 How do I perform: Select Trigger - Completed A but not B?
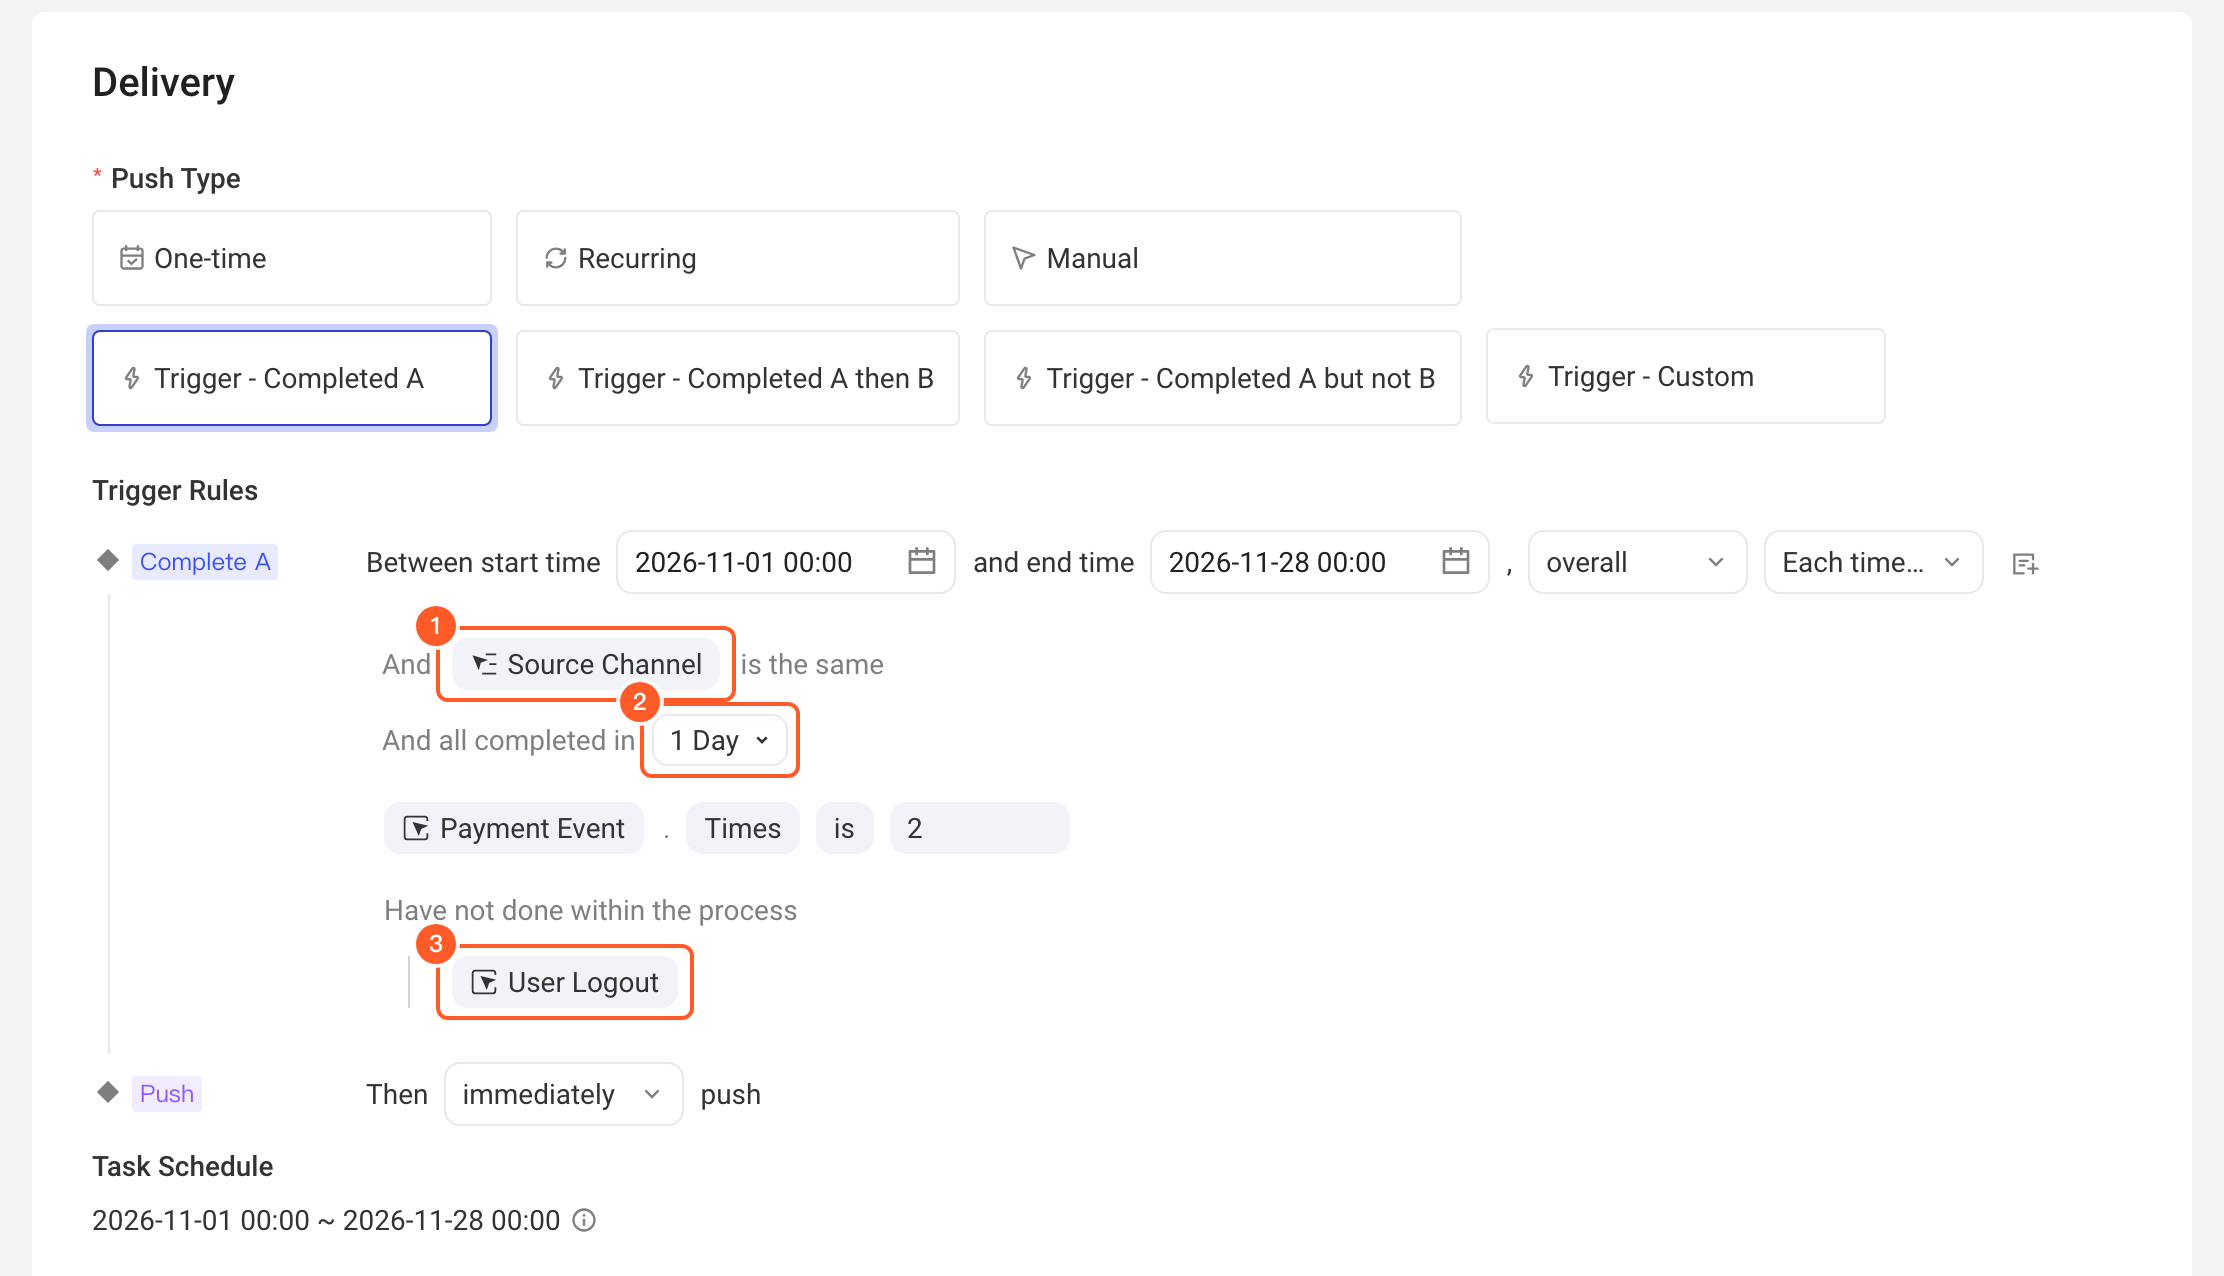[x=1222, y=378]
